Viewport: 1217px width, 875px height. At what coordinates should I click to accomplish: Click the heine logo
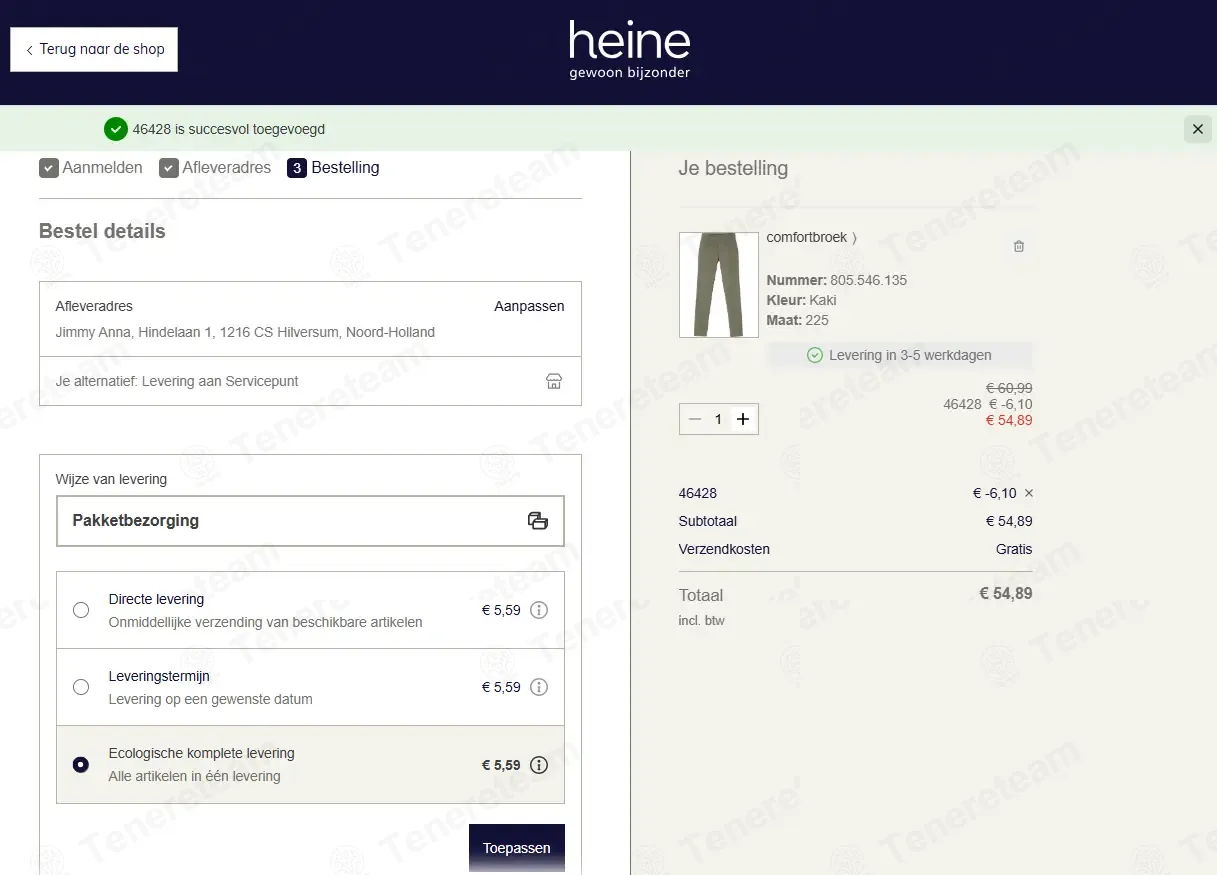[x=630, y=50]
